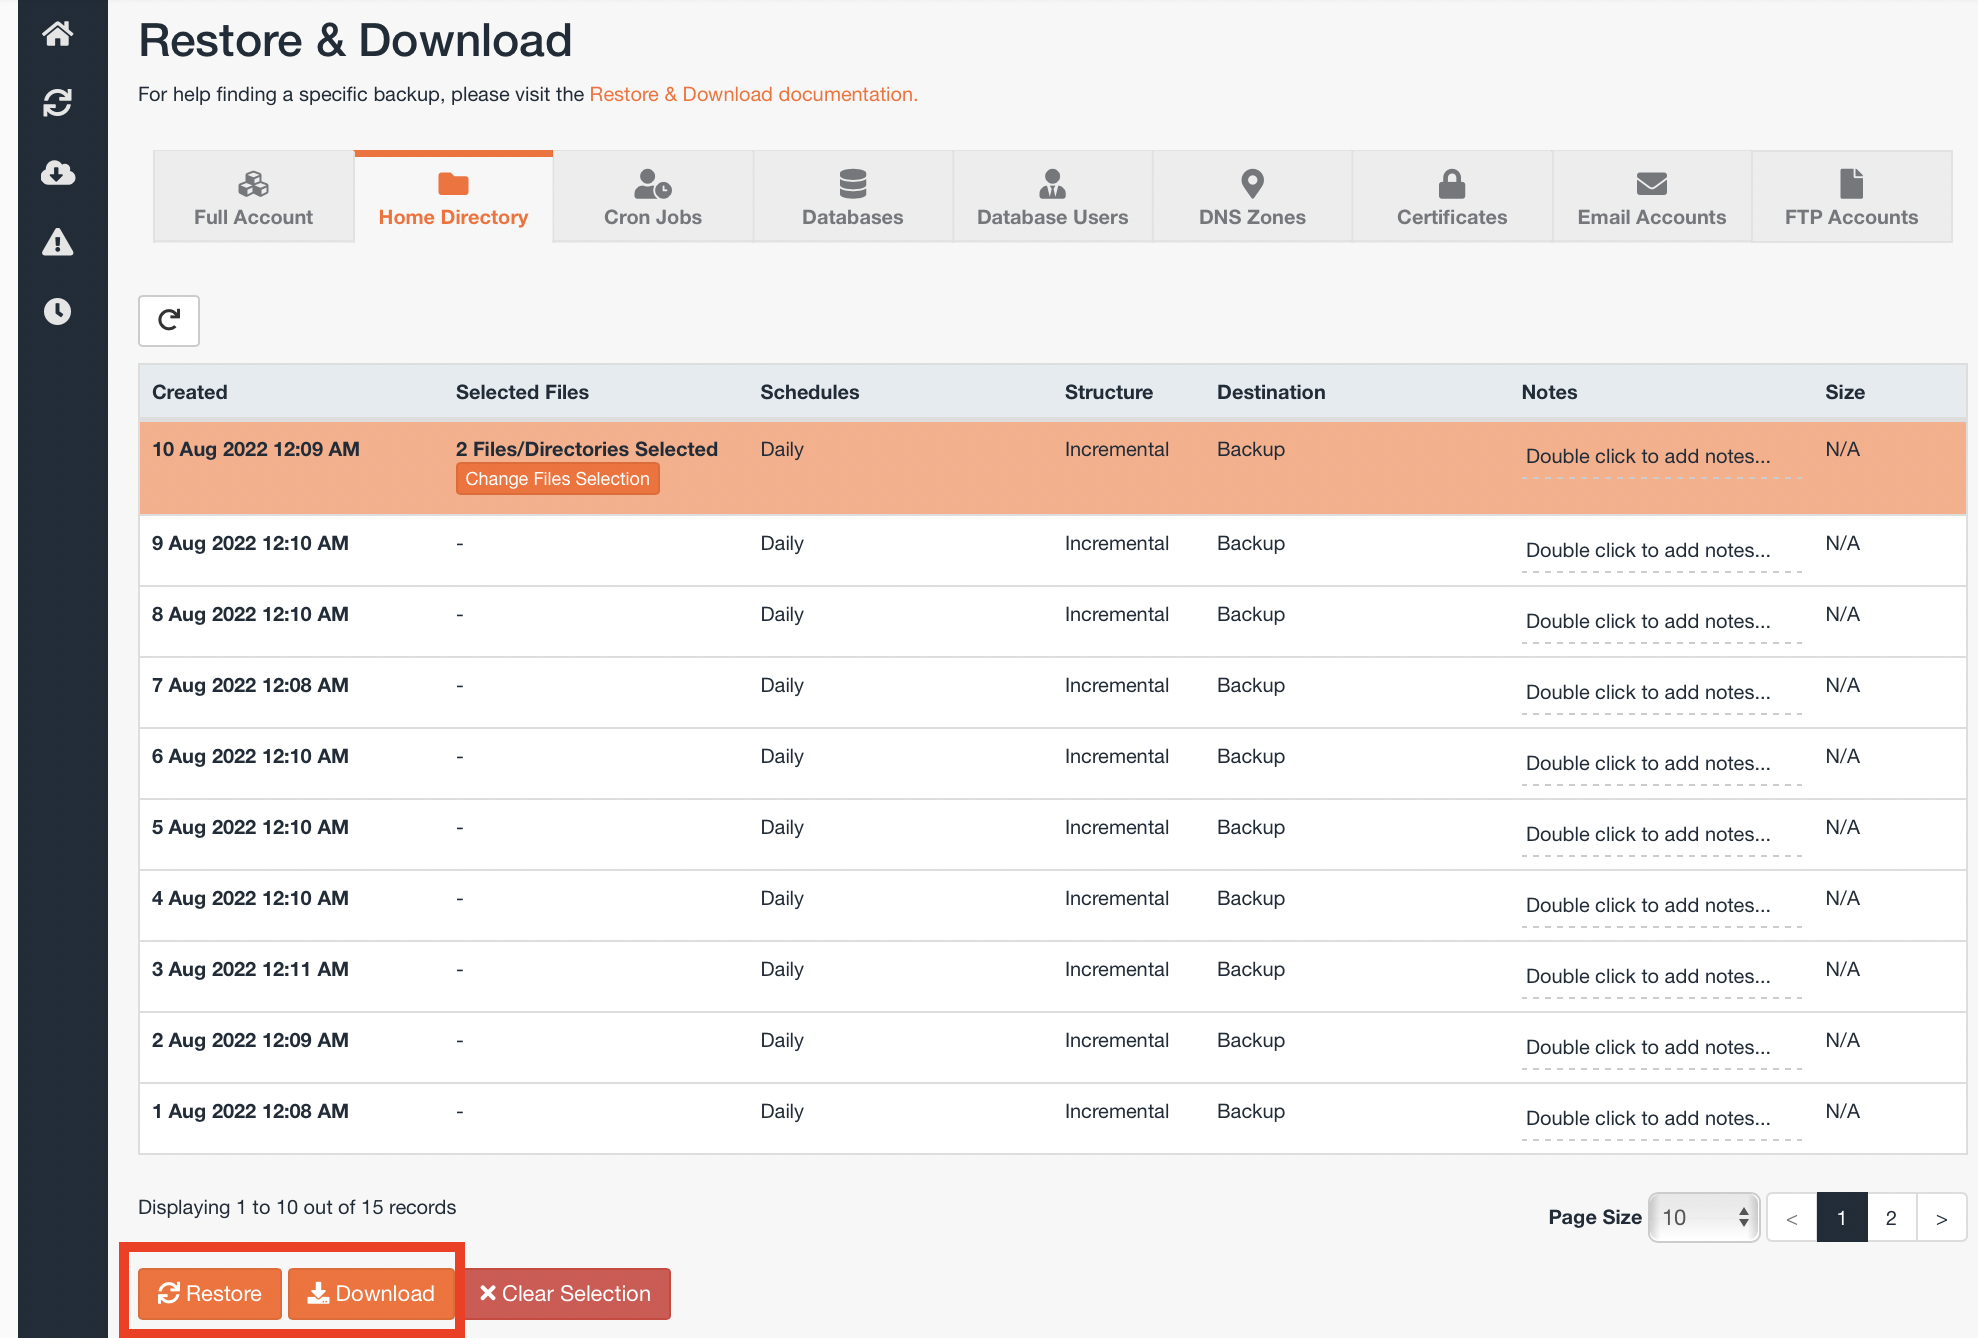Click the Restore button
This screenshot has width=1978, height=1338.
pos(210,1293)
